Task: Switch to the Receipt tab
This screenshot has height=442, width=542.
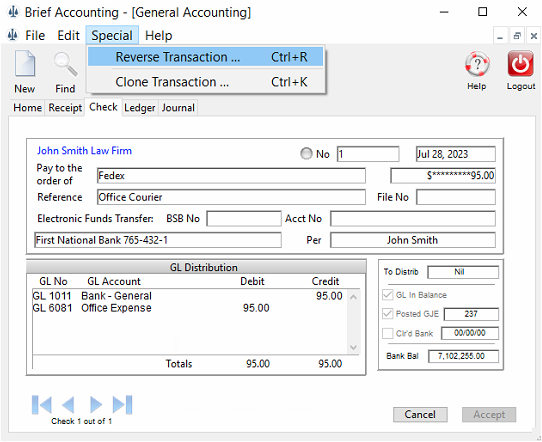Action: coord(65,108)
